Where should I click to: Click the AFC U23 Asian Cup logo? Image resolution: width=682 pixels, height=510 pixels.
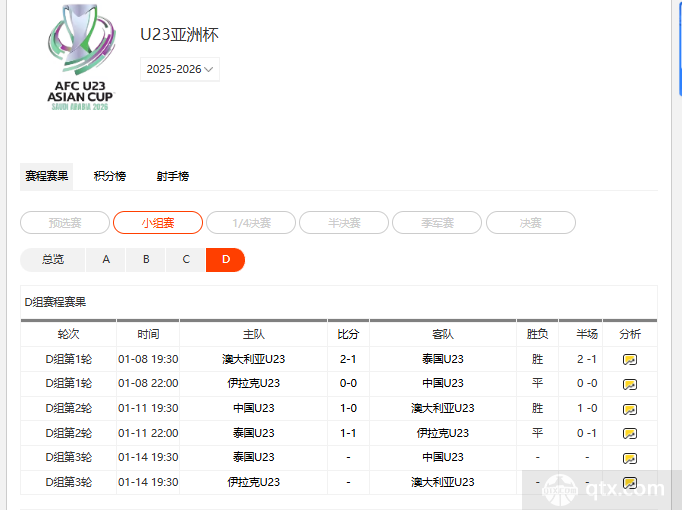pos(80,57)
